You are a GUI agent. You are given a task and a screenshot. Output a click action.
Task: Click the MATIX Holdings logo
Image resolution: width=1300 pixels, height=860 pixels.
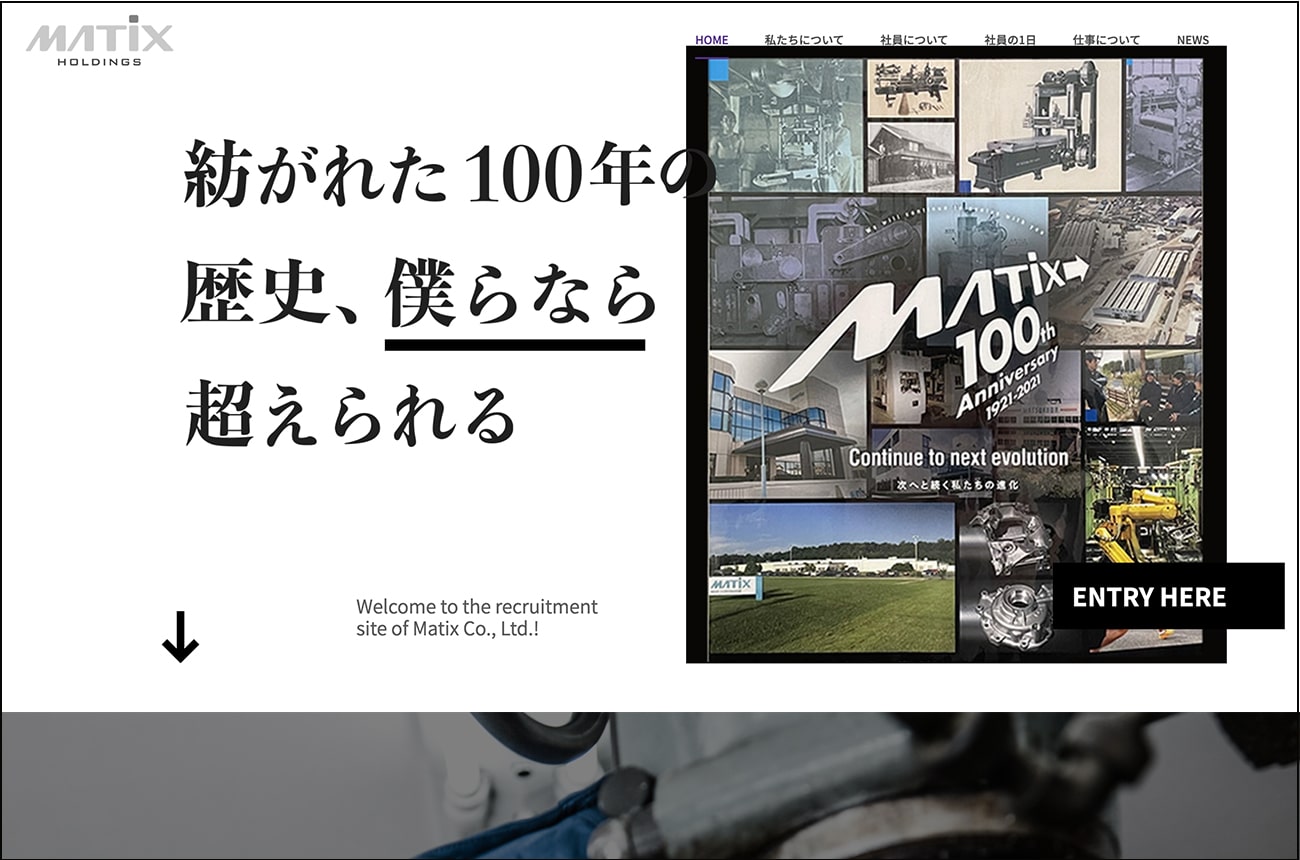coord(99,41)
